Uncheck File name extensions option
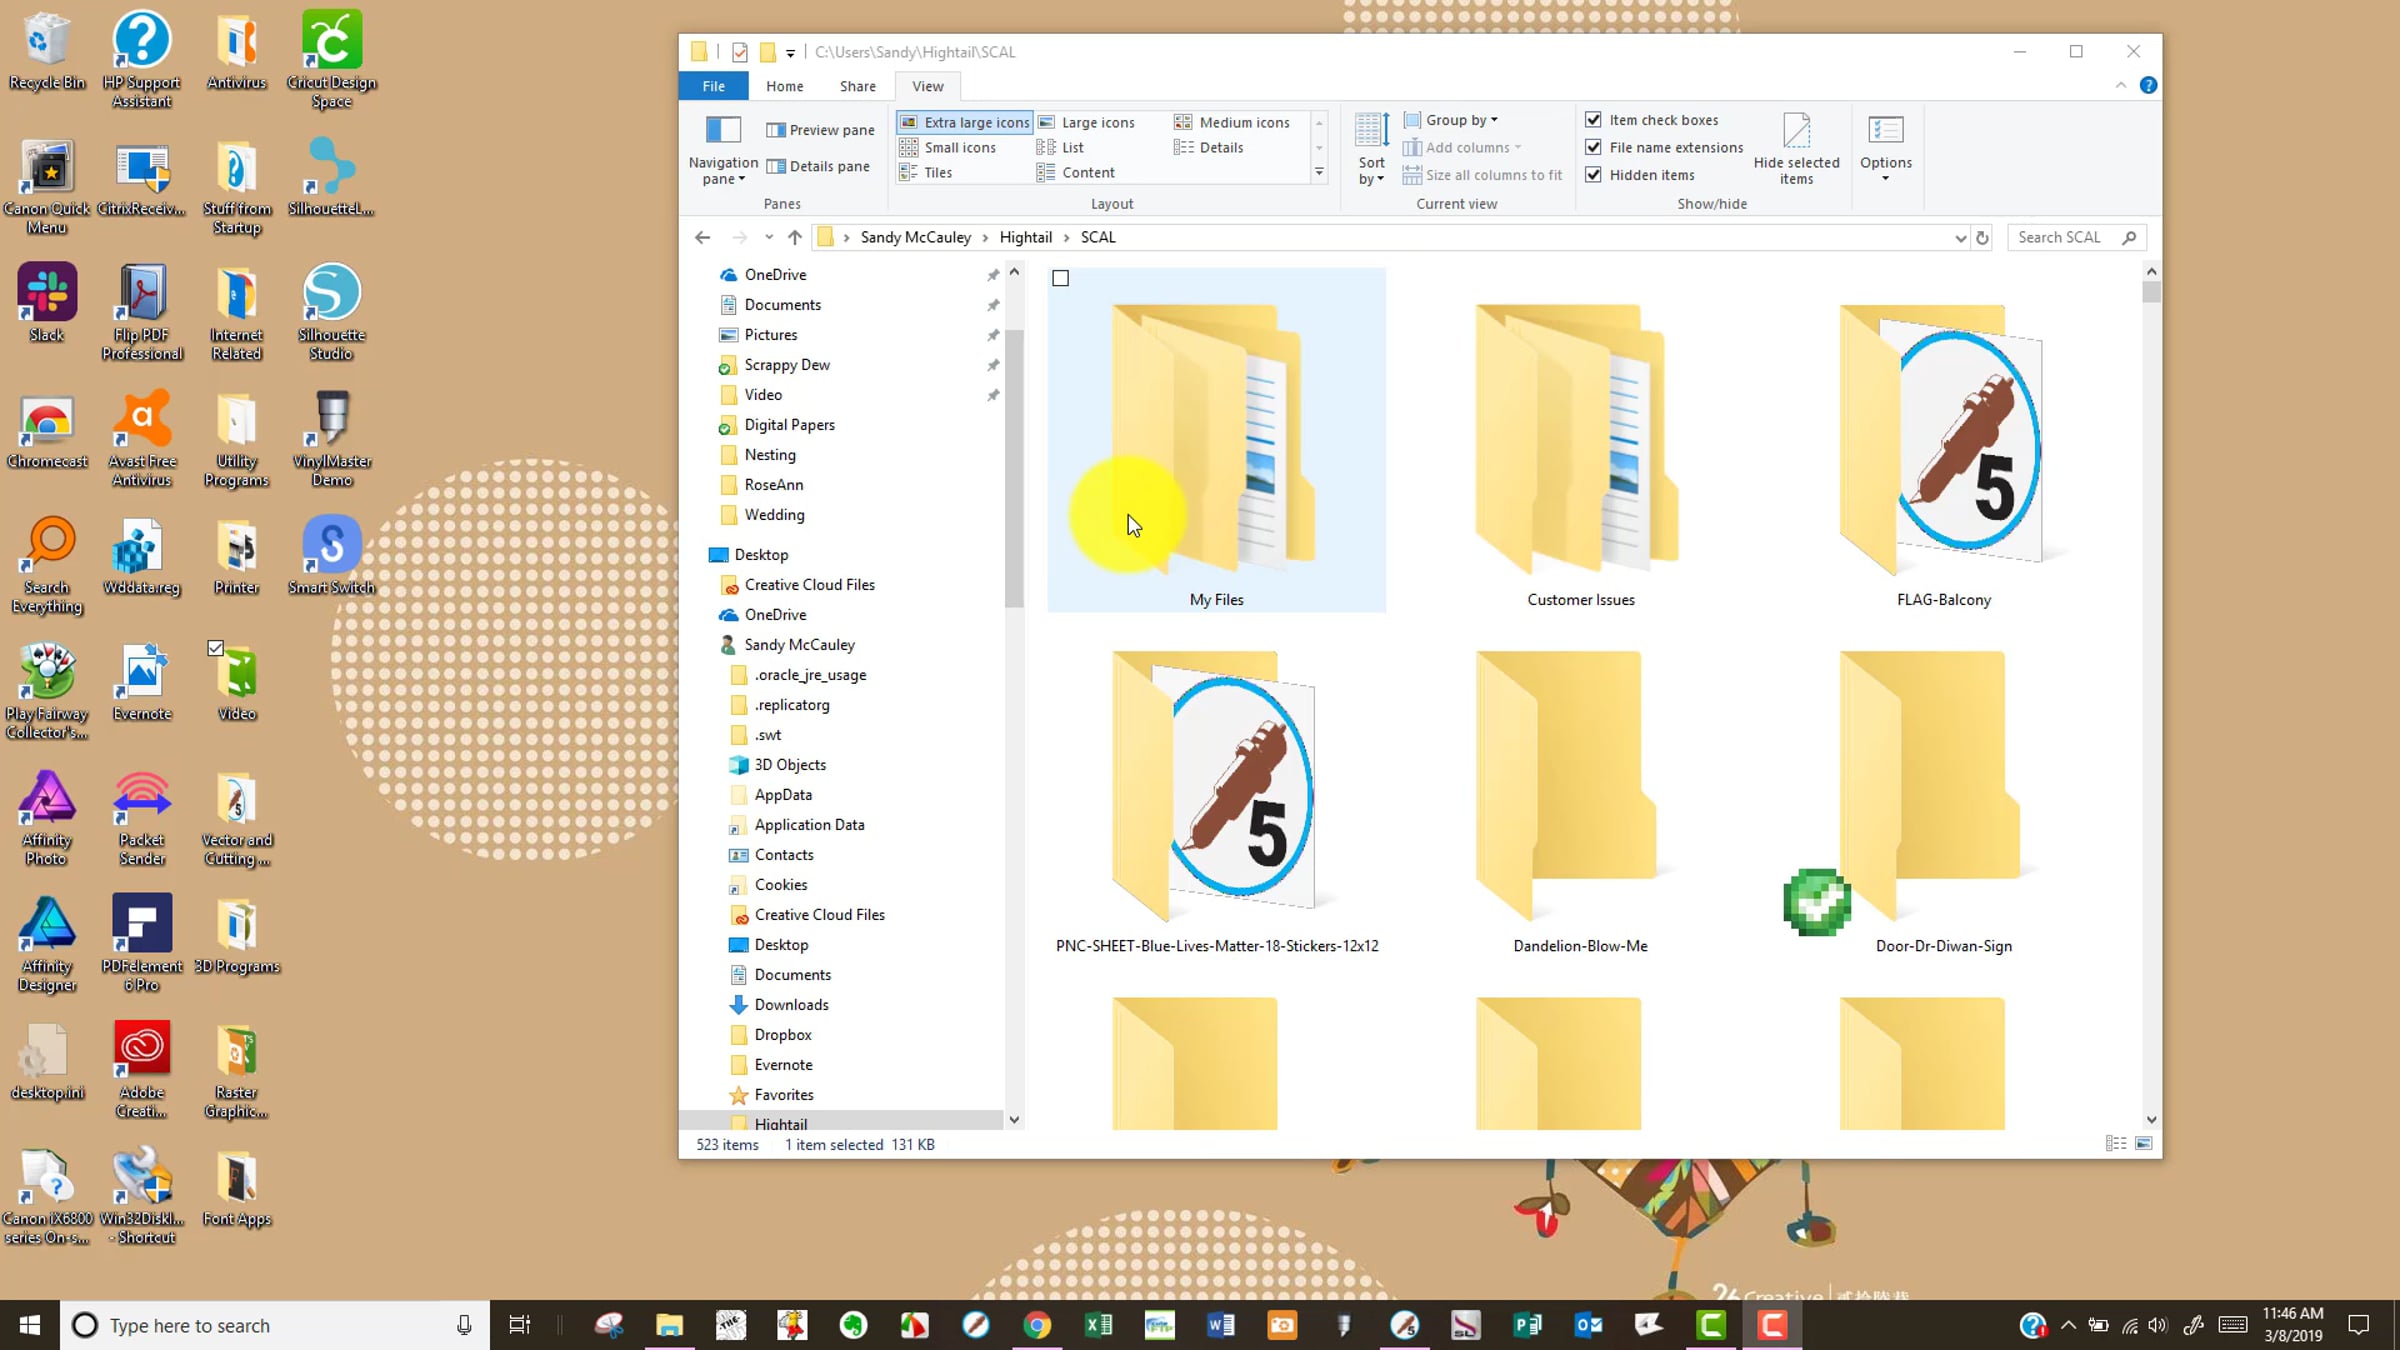2400x1350 pixels. click(1594, 147)
